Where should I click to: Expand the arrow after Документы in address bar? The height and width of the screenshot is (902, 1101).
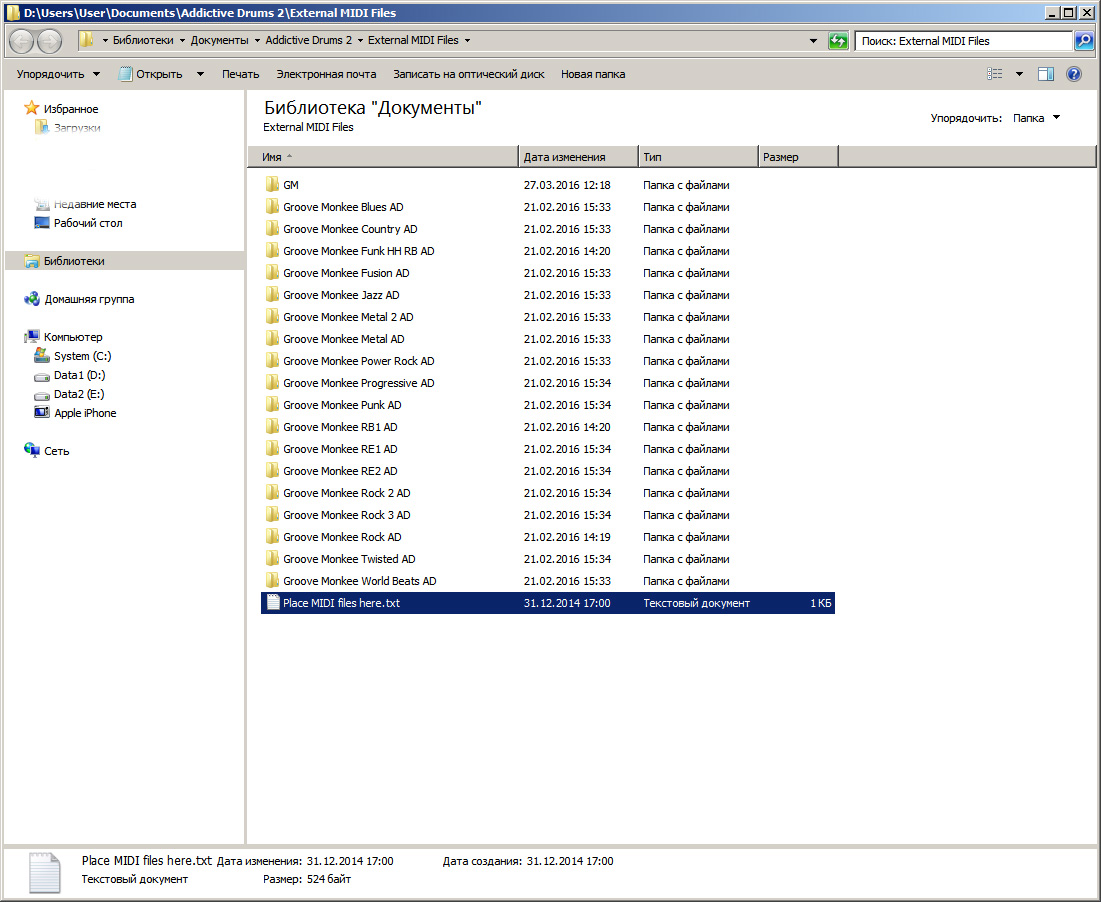pyautogui.click(x=257, y=41)
